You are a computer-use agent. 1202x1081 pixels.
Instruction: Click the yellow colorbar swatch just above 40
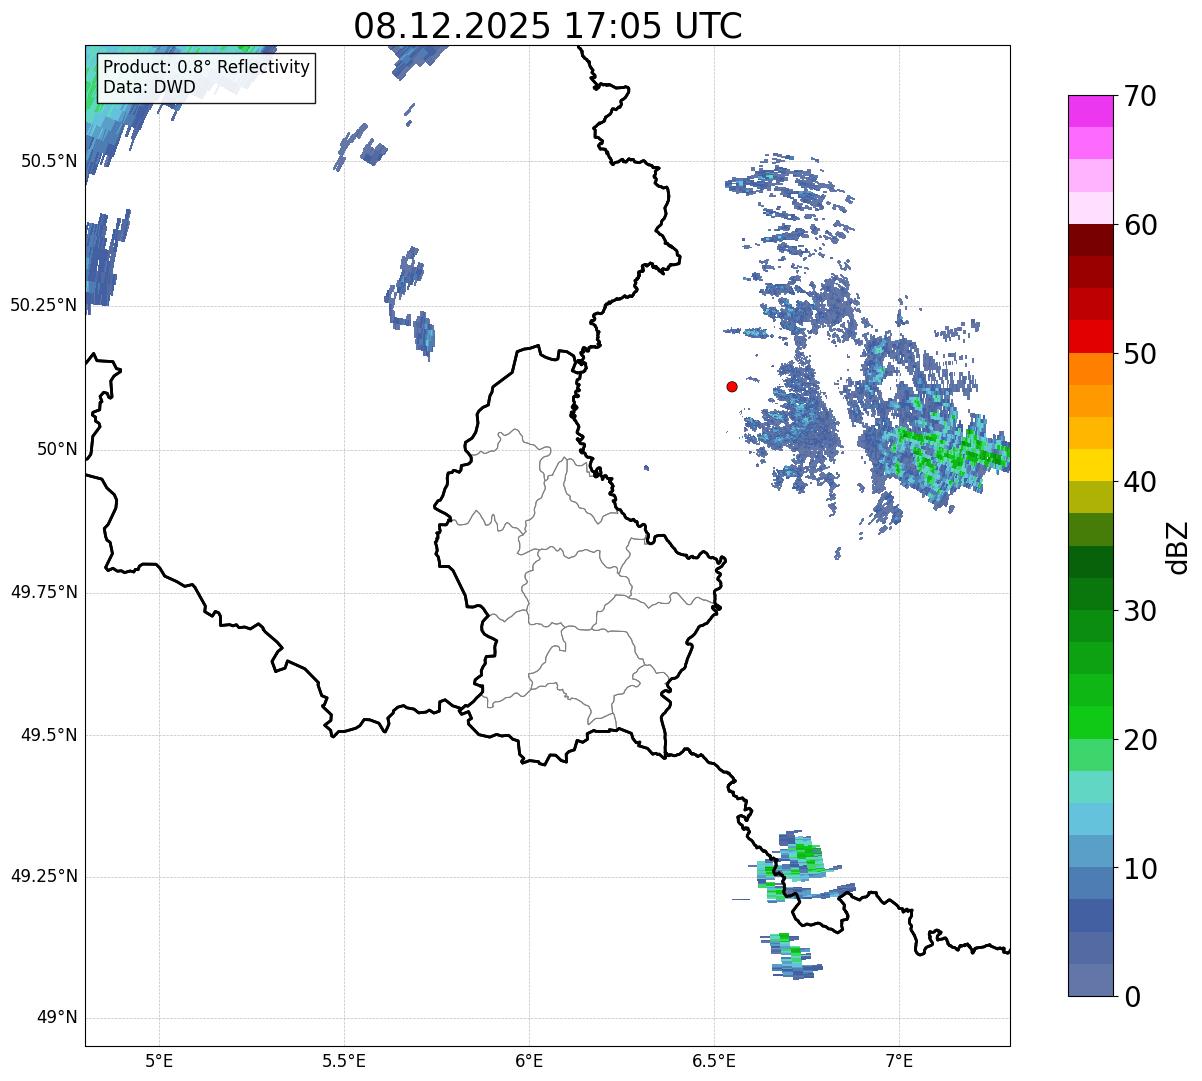point(1090,465)
